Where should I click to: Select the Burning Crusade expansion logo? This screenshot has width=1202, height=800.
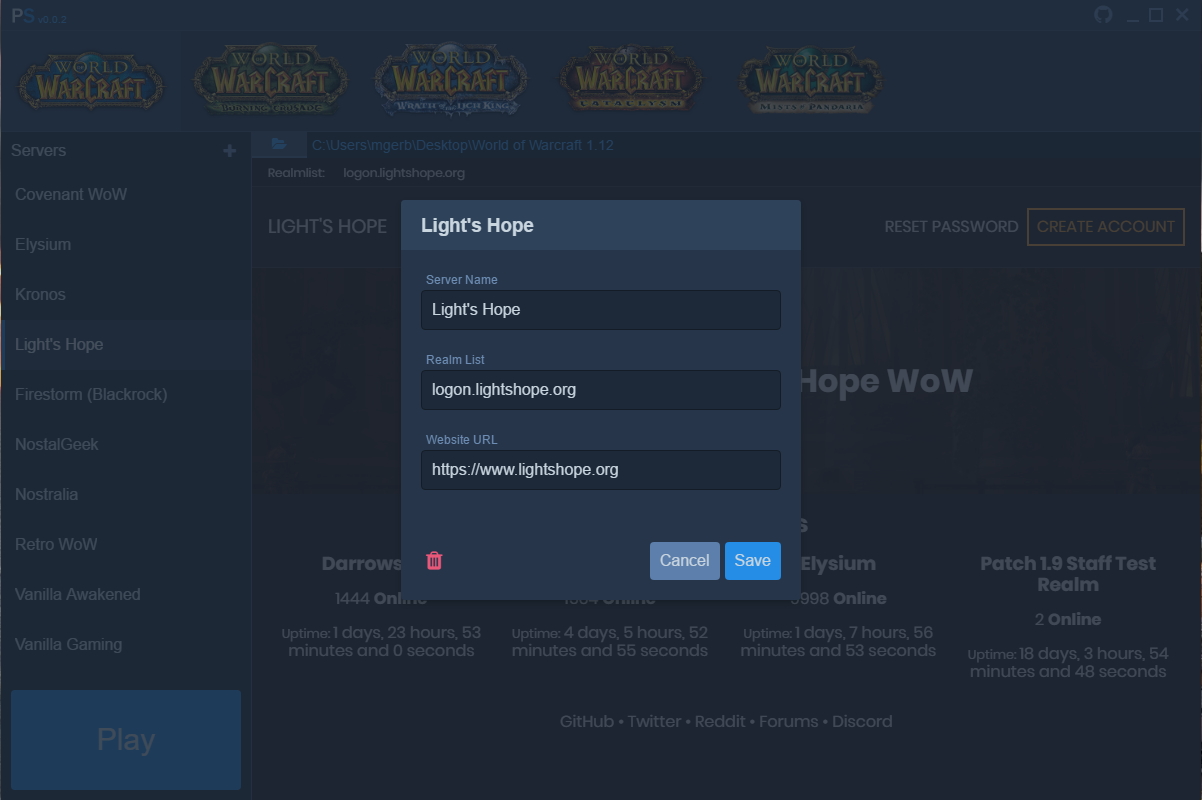coord(270,80)
